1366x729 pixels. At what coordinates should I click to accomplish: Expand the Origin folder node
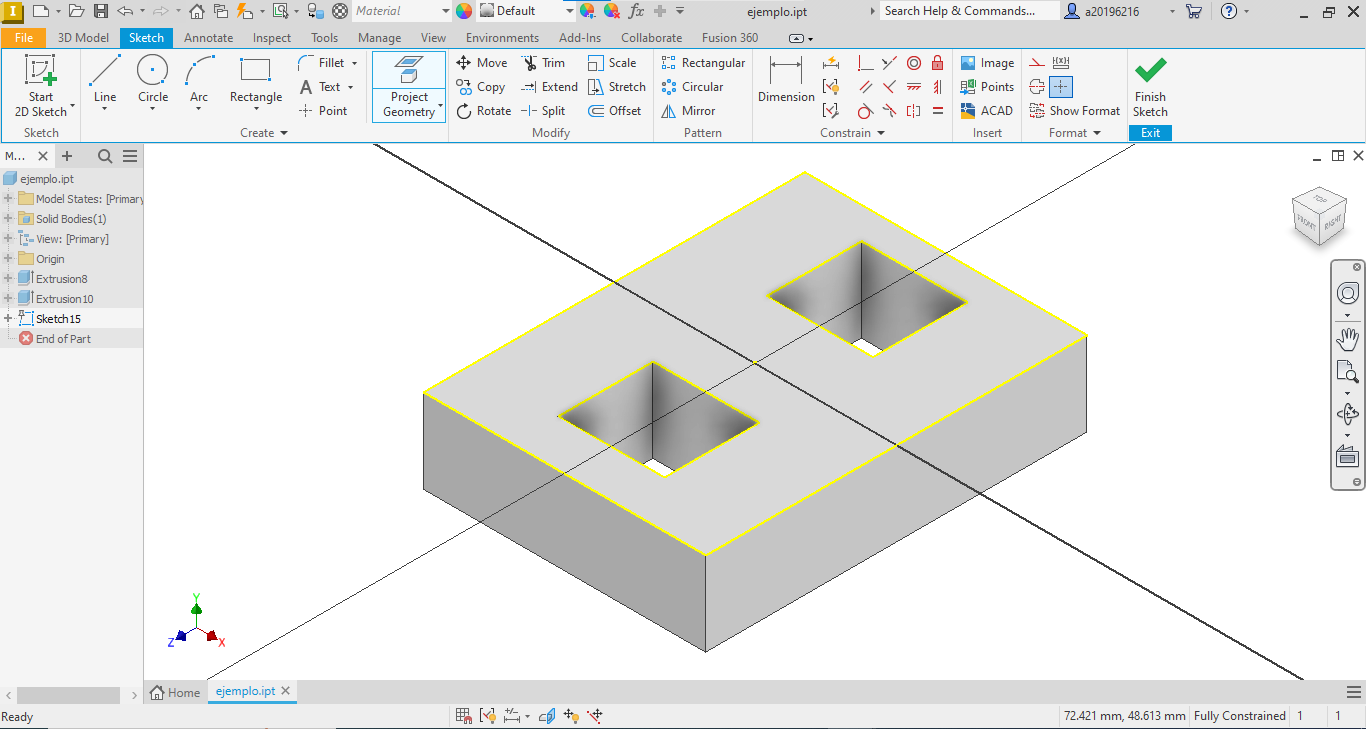(8, 259)
